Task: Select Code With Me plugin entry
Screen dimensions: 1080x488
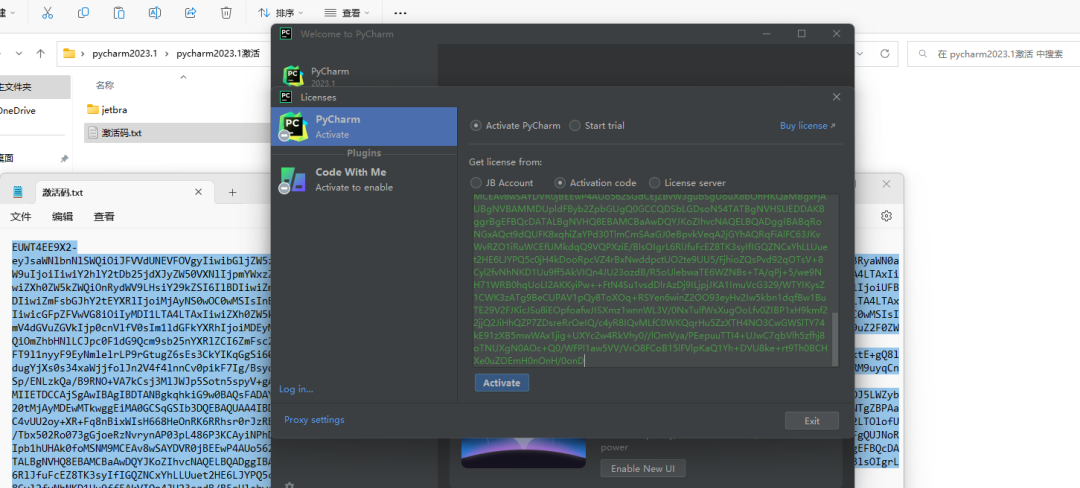Action: (364, 179)
